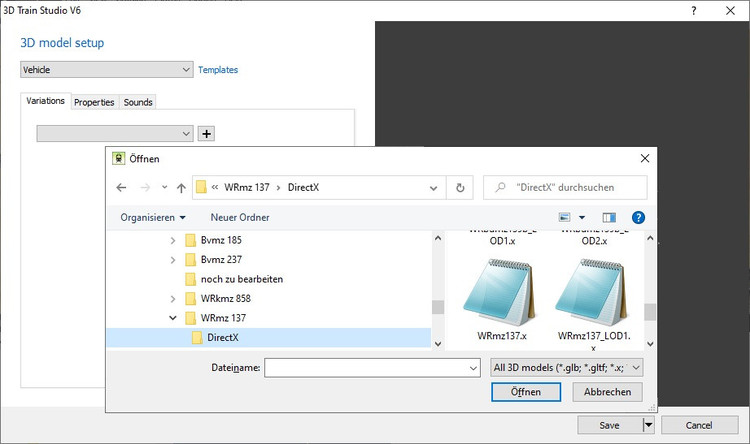Click the plus button to add a variation
This screenshot has width=750, height=444.
point(206,133)
